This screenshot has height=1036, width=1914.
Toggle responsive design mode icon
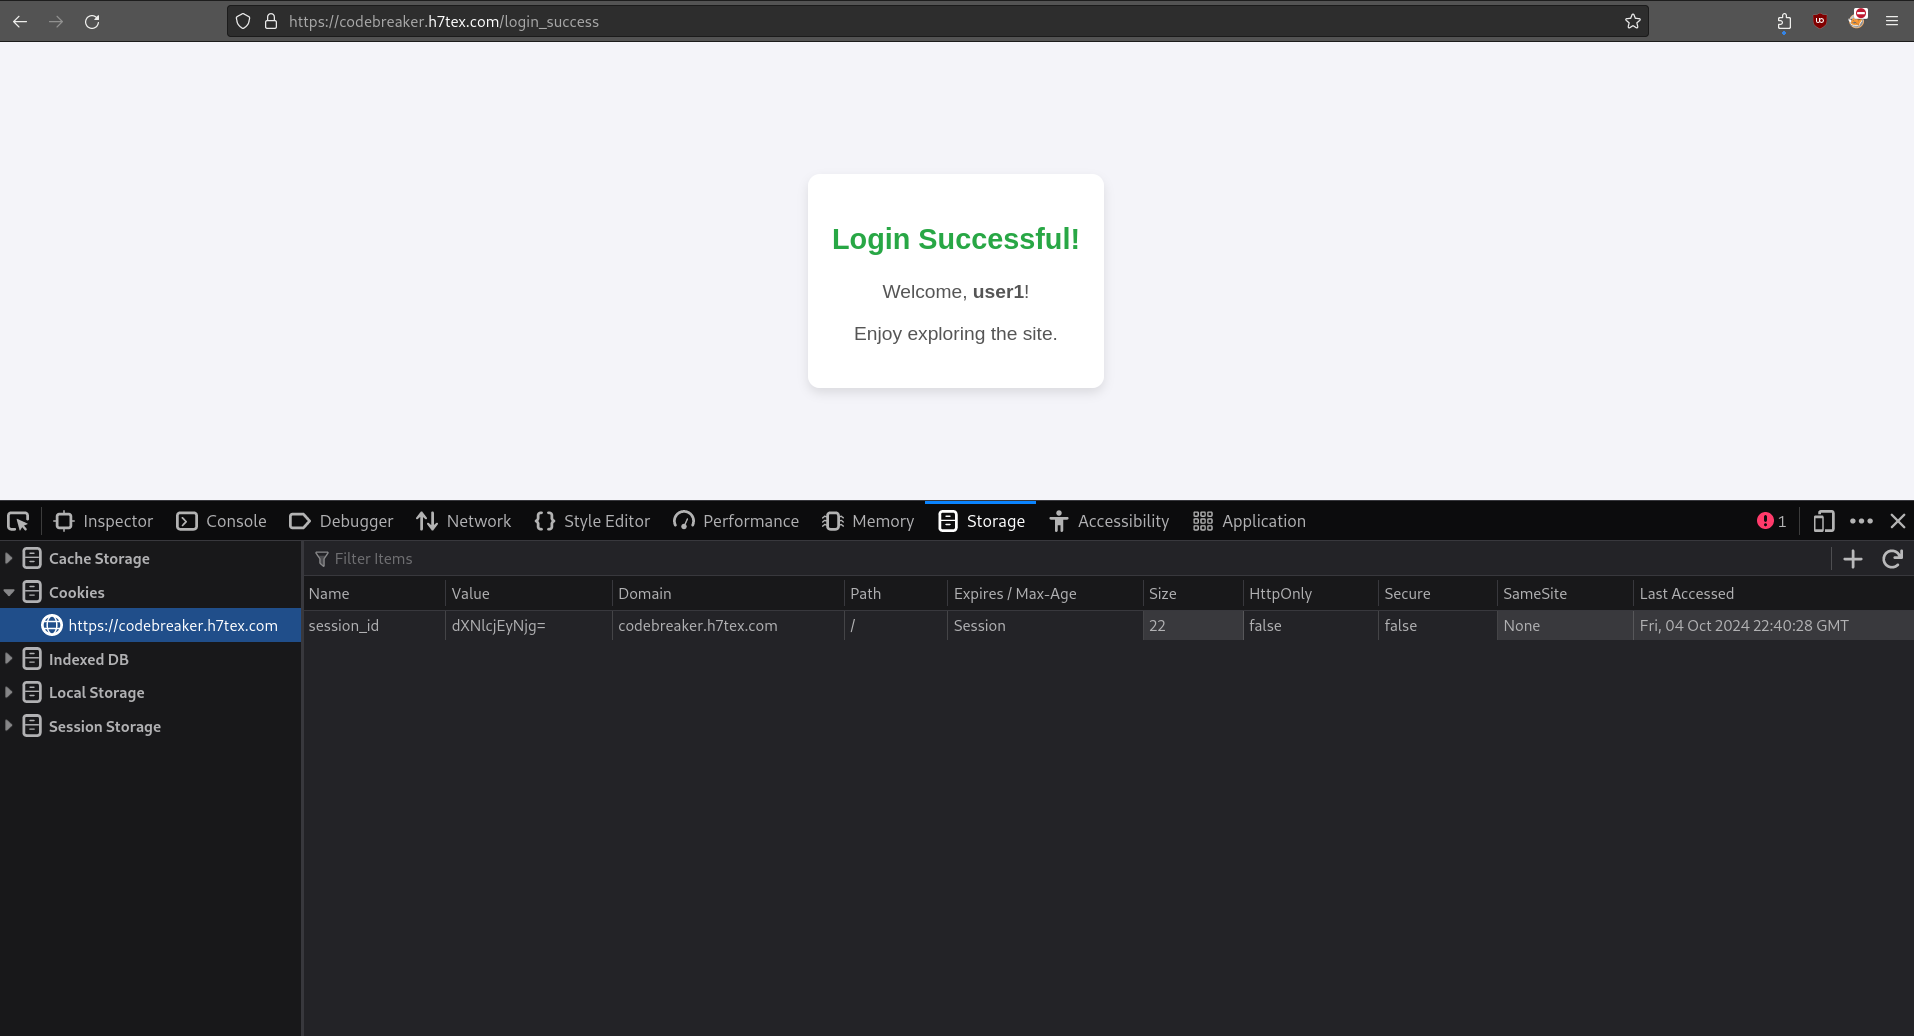pyautogui.click(x=1824, y=521)
